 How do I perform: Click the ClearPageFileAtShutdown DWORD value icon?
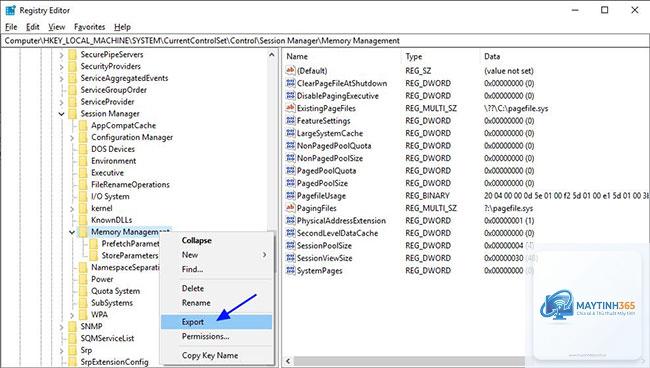pos(291,83)
